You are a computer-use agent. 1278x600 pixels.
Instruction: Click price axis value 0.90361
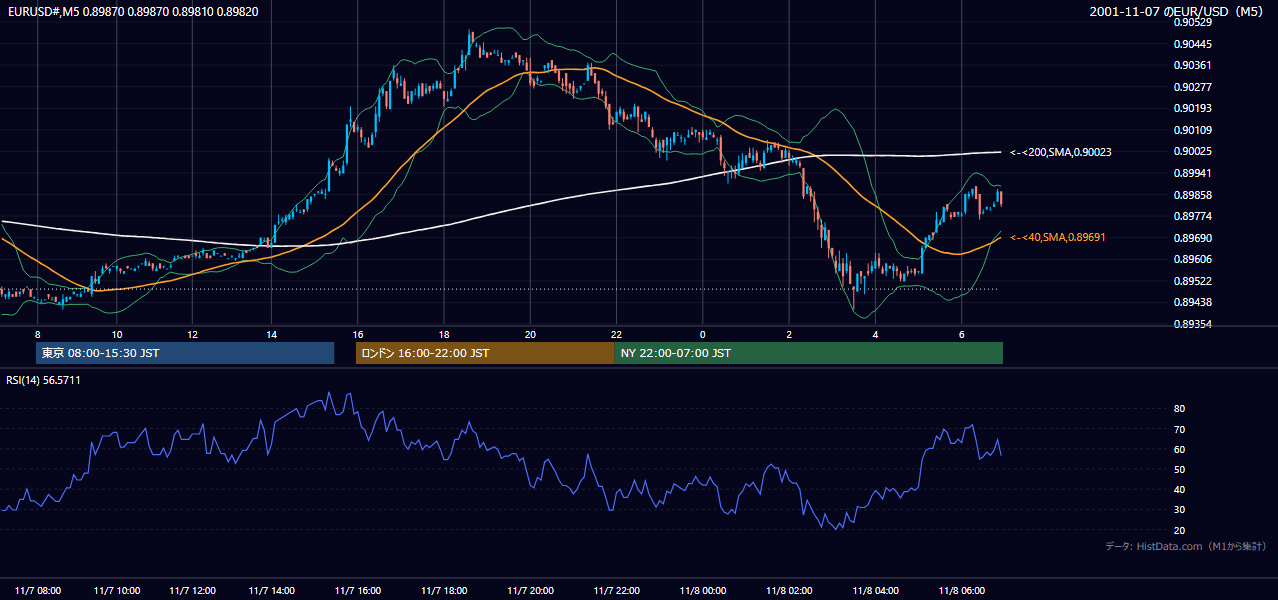click(x=1192, y=65)
